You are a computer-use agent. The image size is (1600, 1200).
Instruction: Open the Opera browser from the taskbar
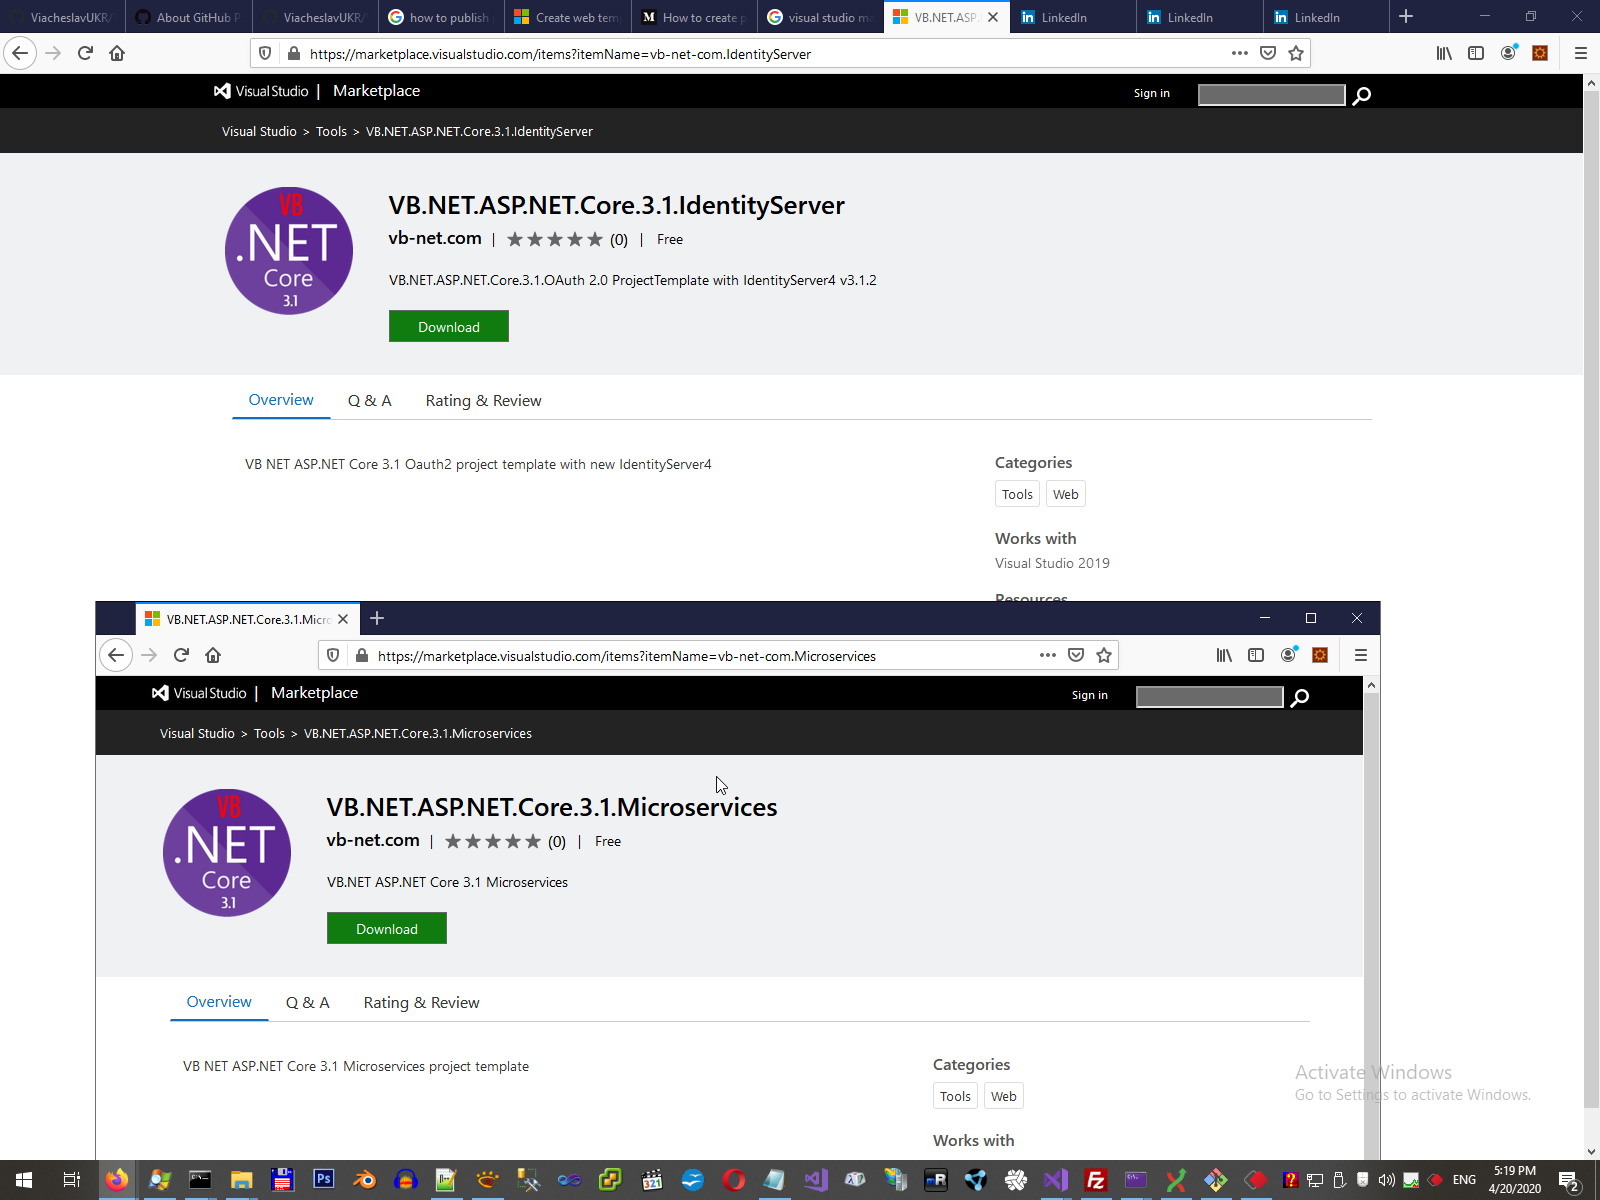click(733, 1180)
